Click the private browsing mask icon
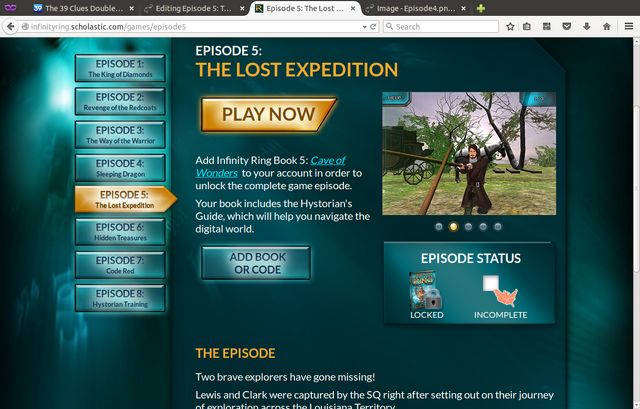 [x=11, y=8]
